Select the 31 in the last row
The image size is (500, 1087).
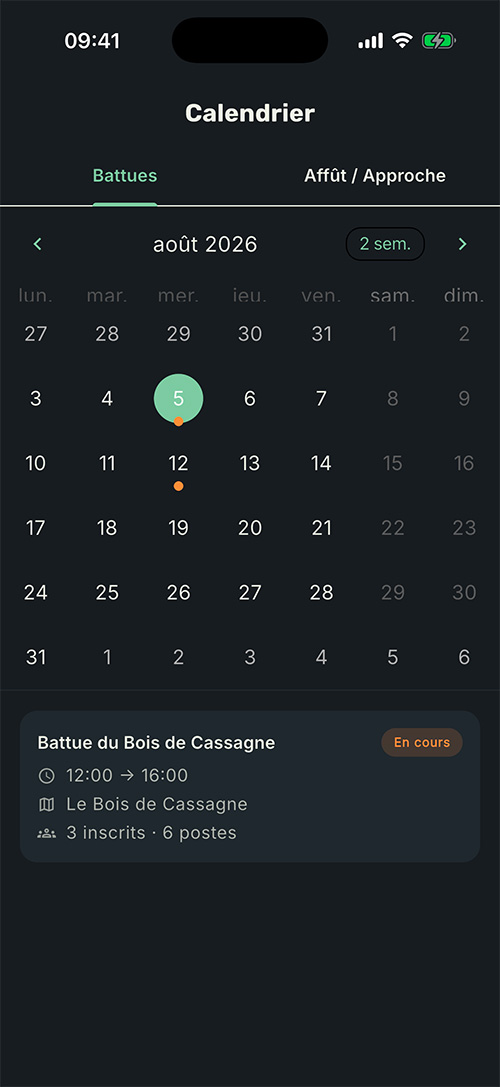(35, 657)
